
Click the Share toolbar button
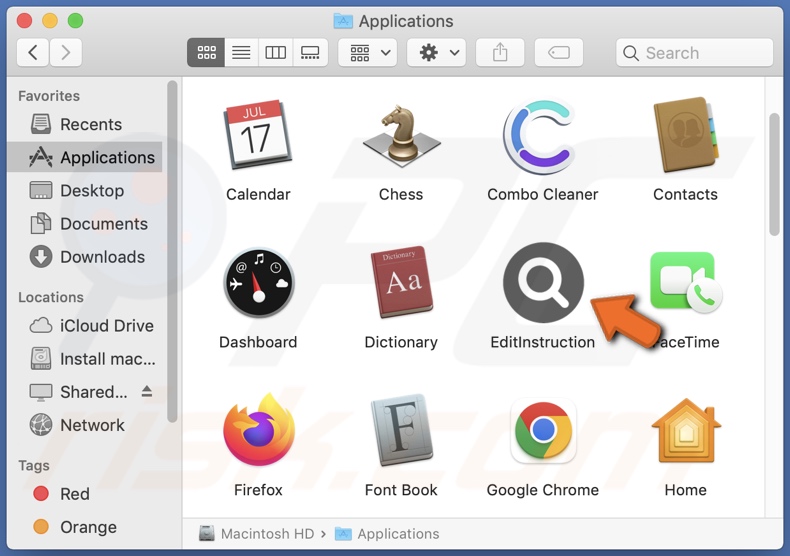pos(500,52)
